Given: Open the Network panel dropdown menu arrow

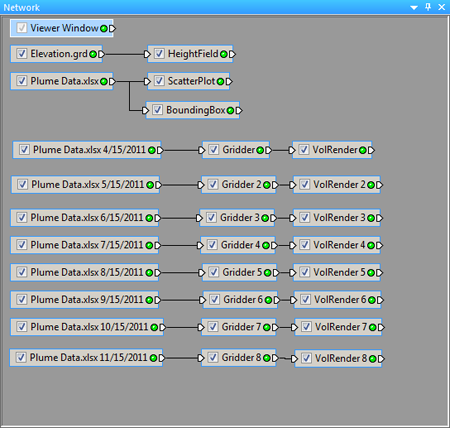Looking at the screenshot, I should pyautogui.click(x=414, y=7).
